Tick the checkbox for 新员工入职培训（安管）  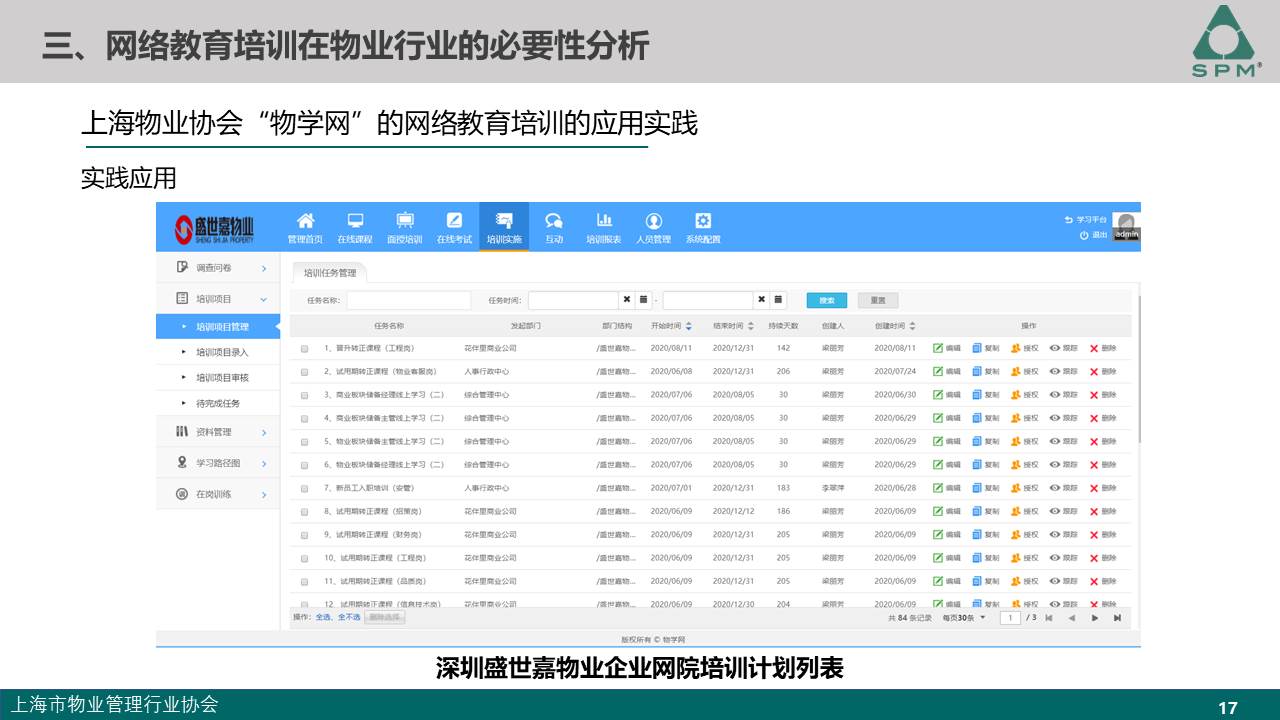(x=304, y=489)
